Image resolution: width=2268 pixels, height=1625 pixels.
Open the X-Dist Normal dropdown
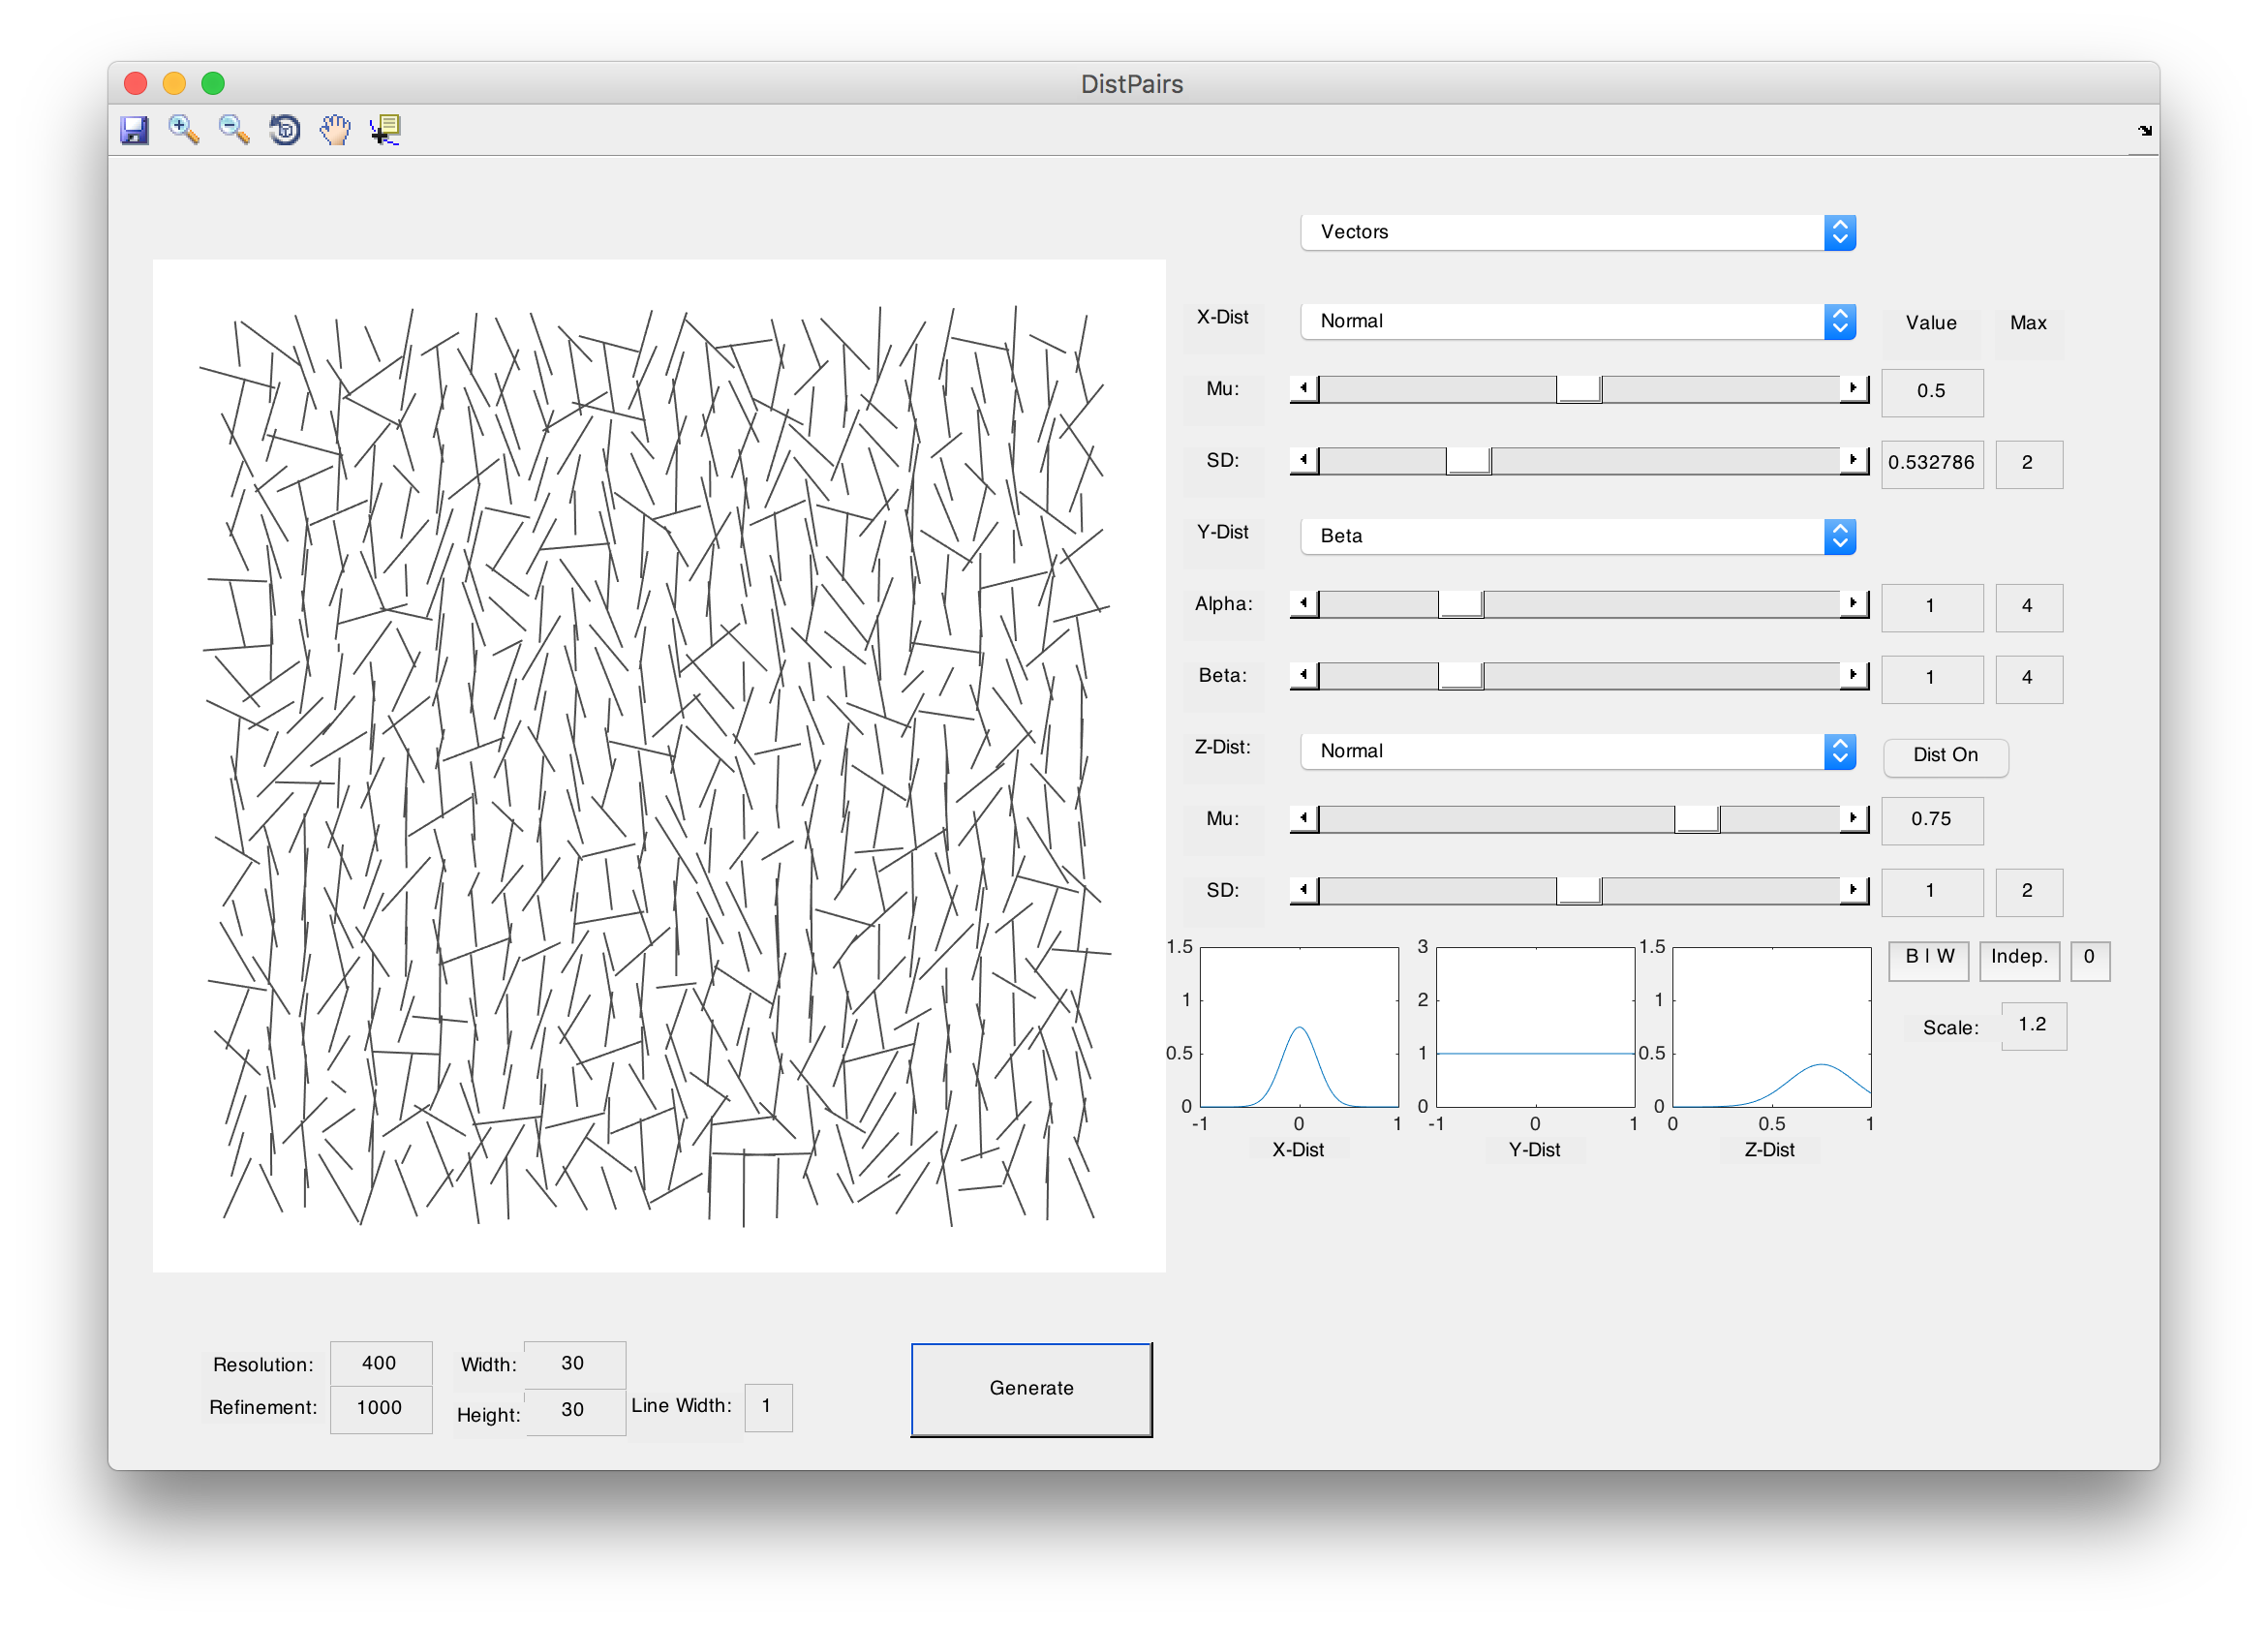tap(1577, 321)
